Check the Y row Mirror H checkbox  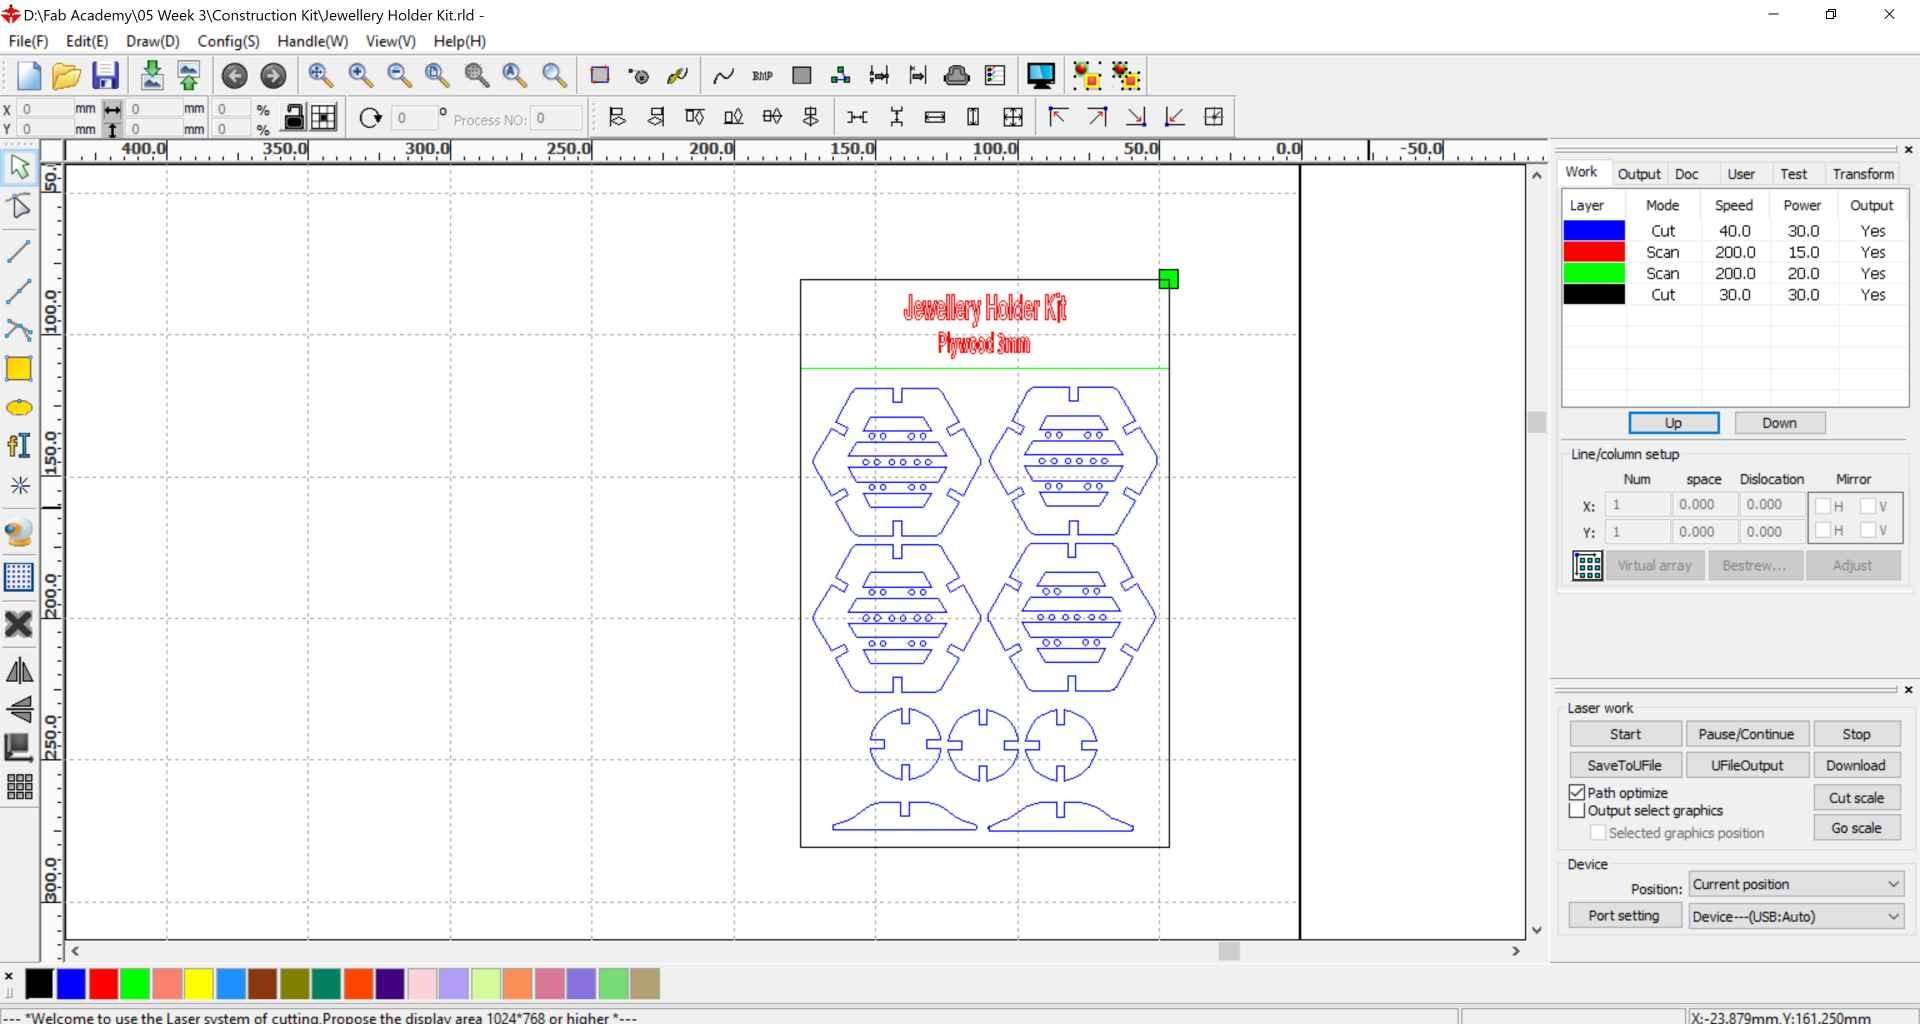point(1823,530)
